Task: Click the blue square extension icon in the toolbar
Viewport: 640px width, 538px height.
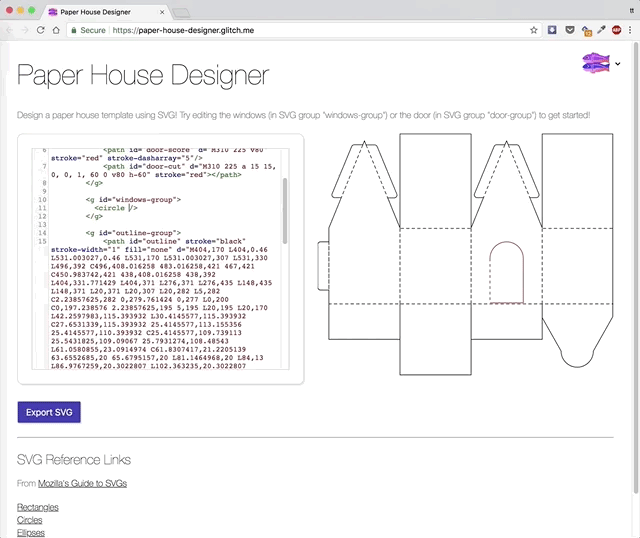Action: [x=552, y=30]
